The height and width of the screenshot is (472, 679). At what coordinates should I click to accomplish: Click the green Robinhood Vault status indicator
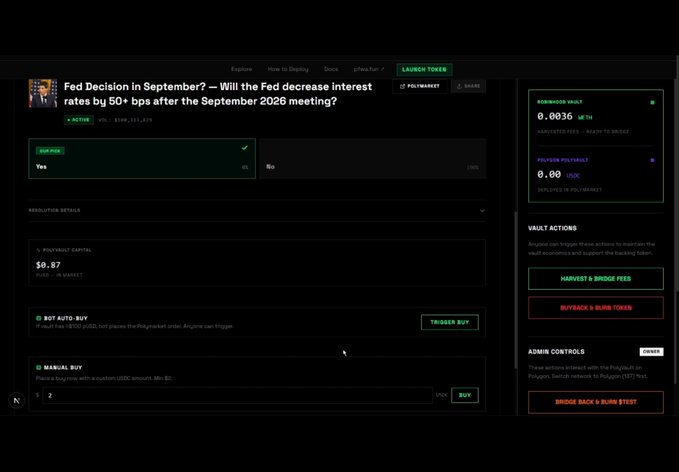pyautogui.click(x=652, y=103)
